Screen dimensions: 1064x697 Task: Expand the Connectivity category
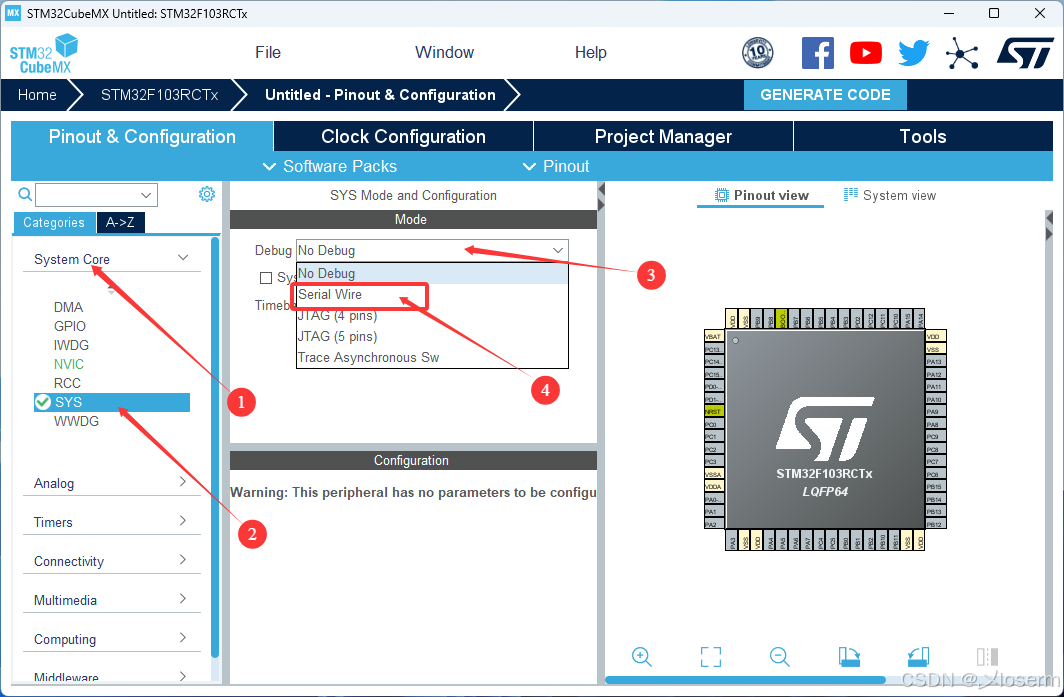112,561
